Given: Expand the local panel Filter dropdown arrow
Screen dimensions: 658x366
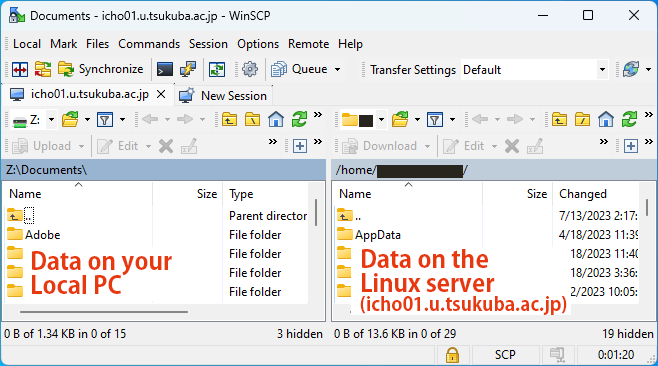Looking at the screenshot, I should tap(123, 120).
